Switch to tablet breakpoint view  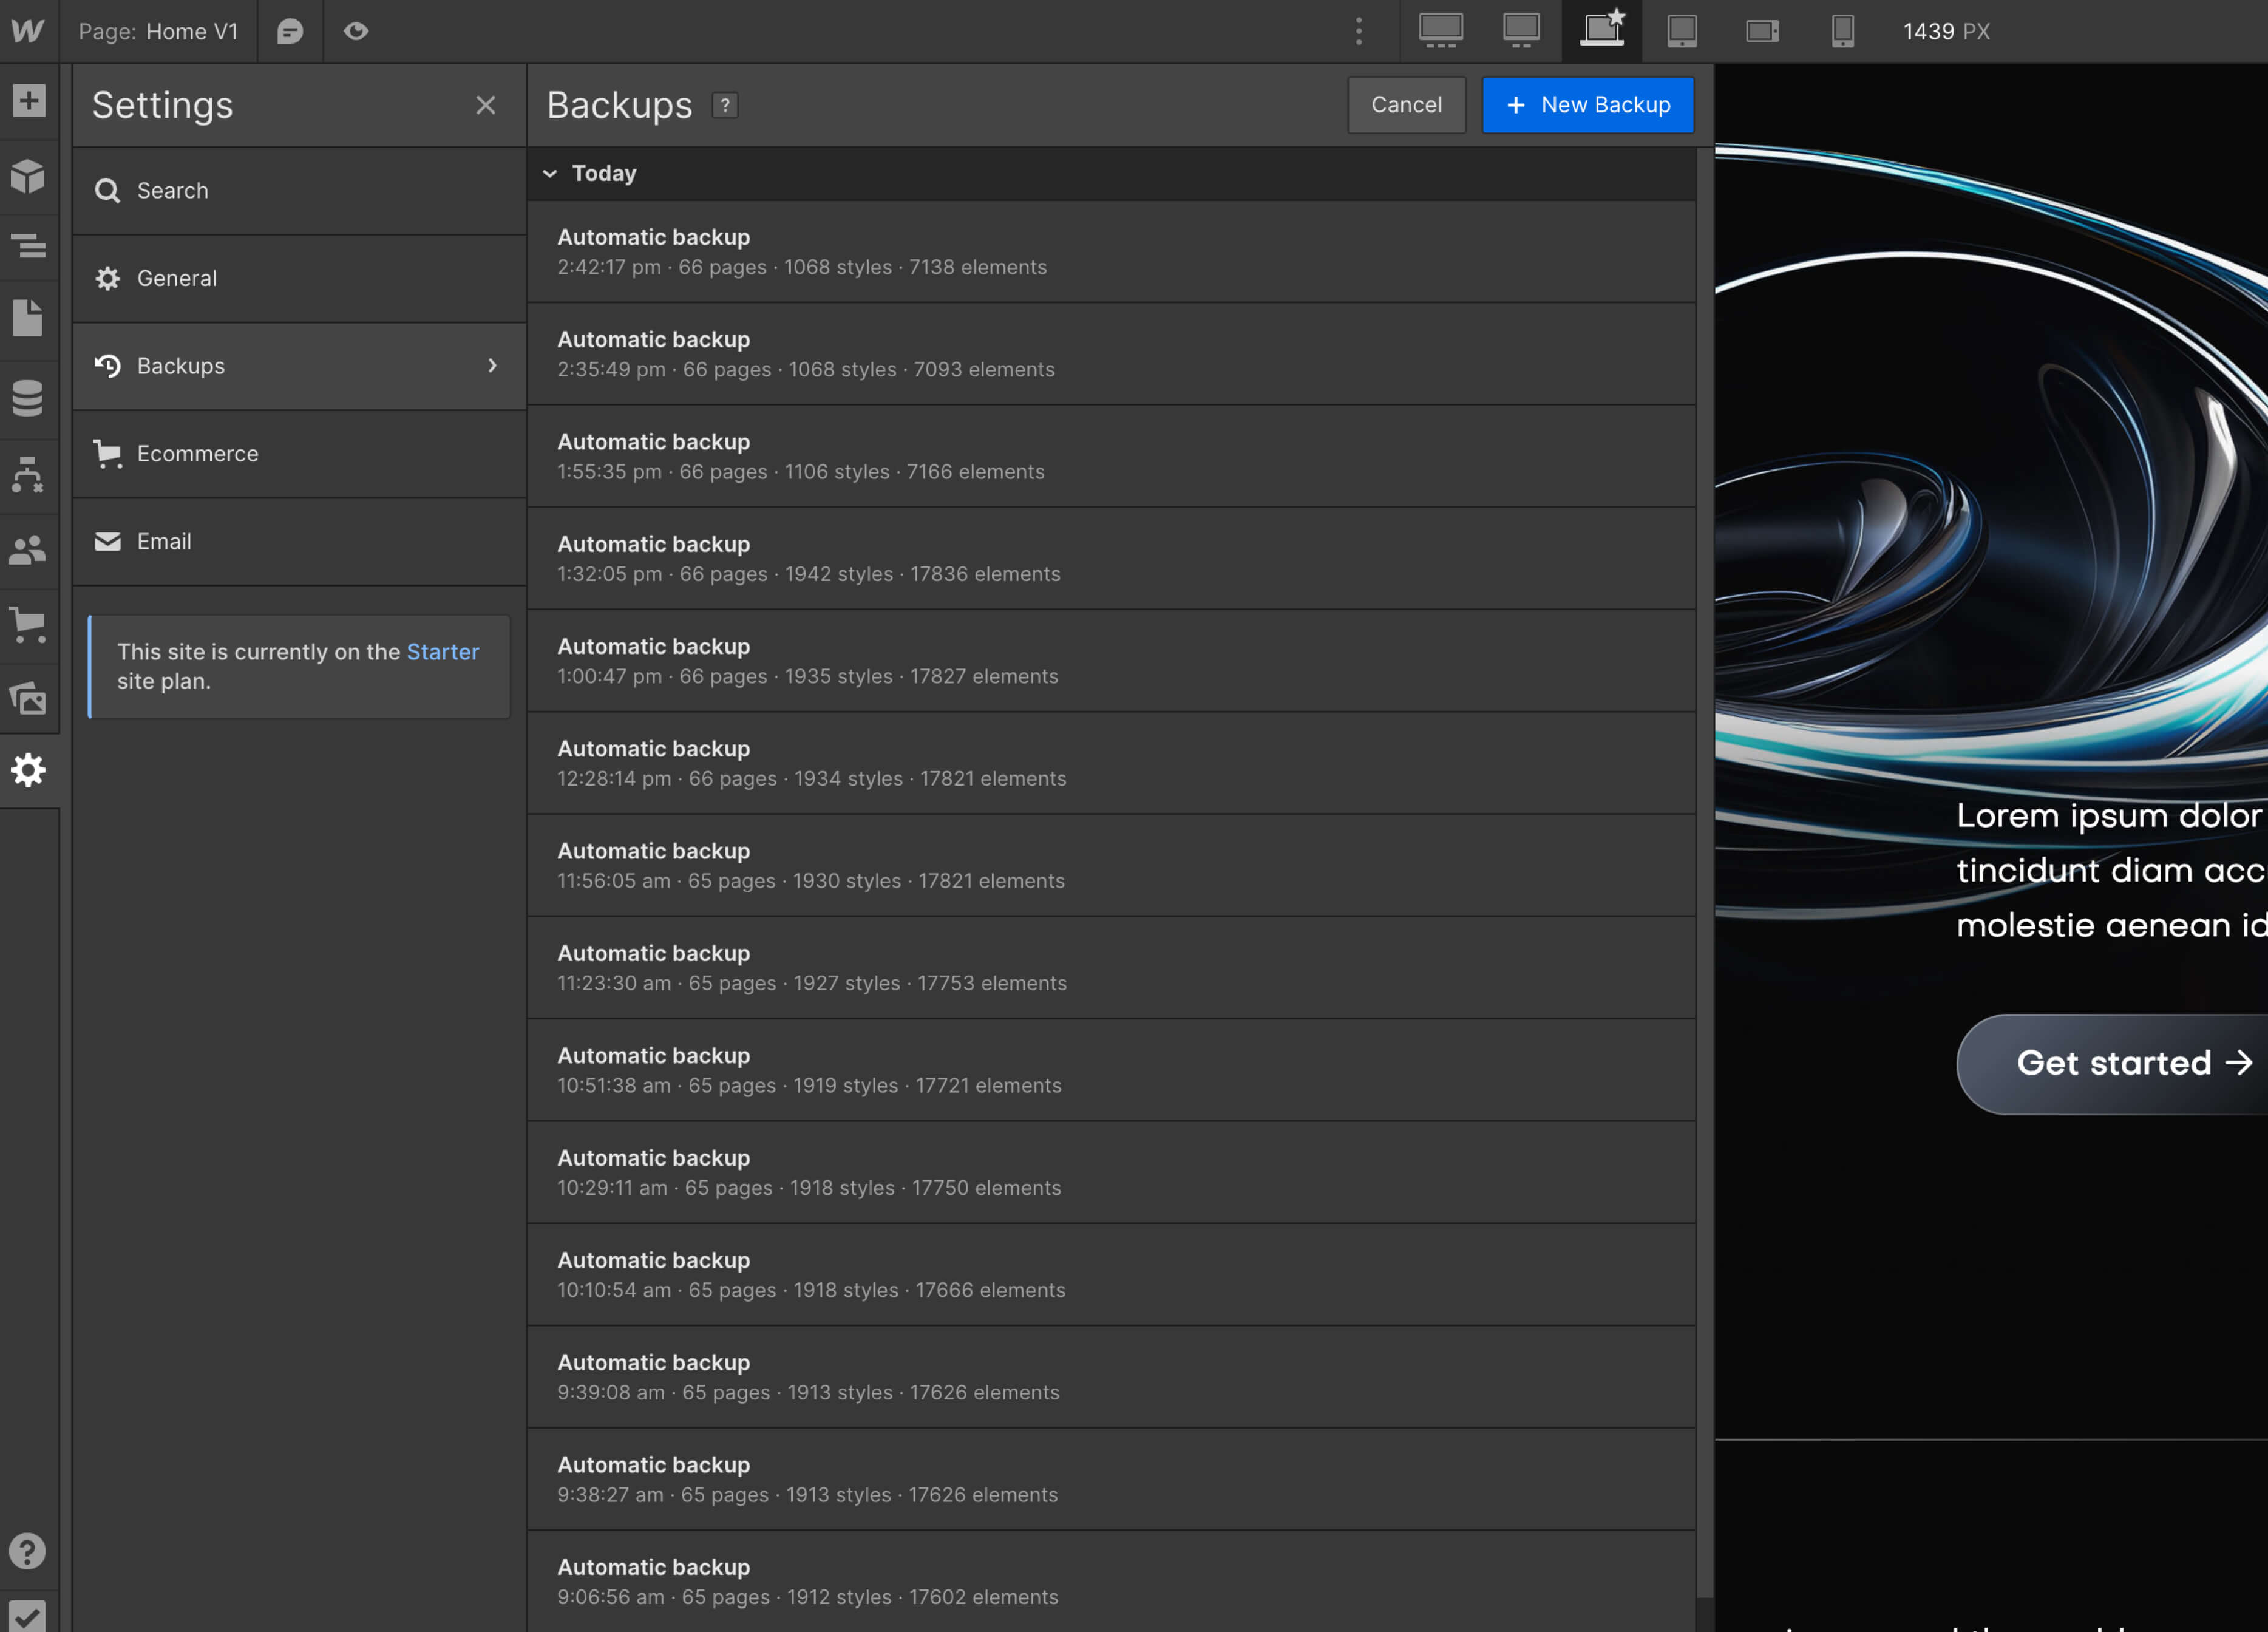pos(1682,31)
